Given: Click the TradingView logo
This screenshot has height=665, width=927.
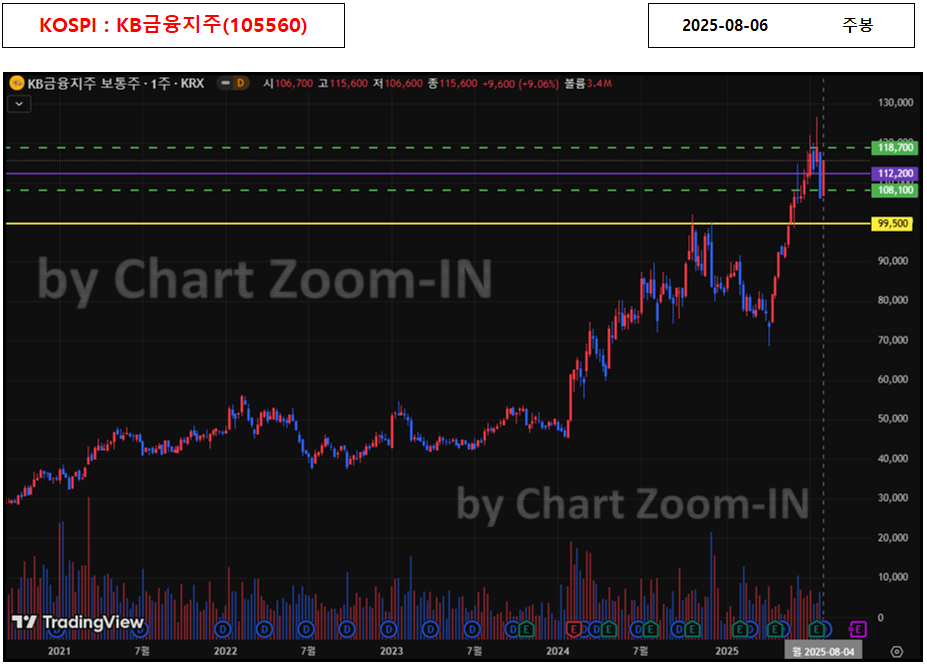Looking at the screenshot, I should [x=78, y=622].
